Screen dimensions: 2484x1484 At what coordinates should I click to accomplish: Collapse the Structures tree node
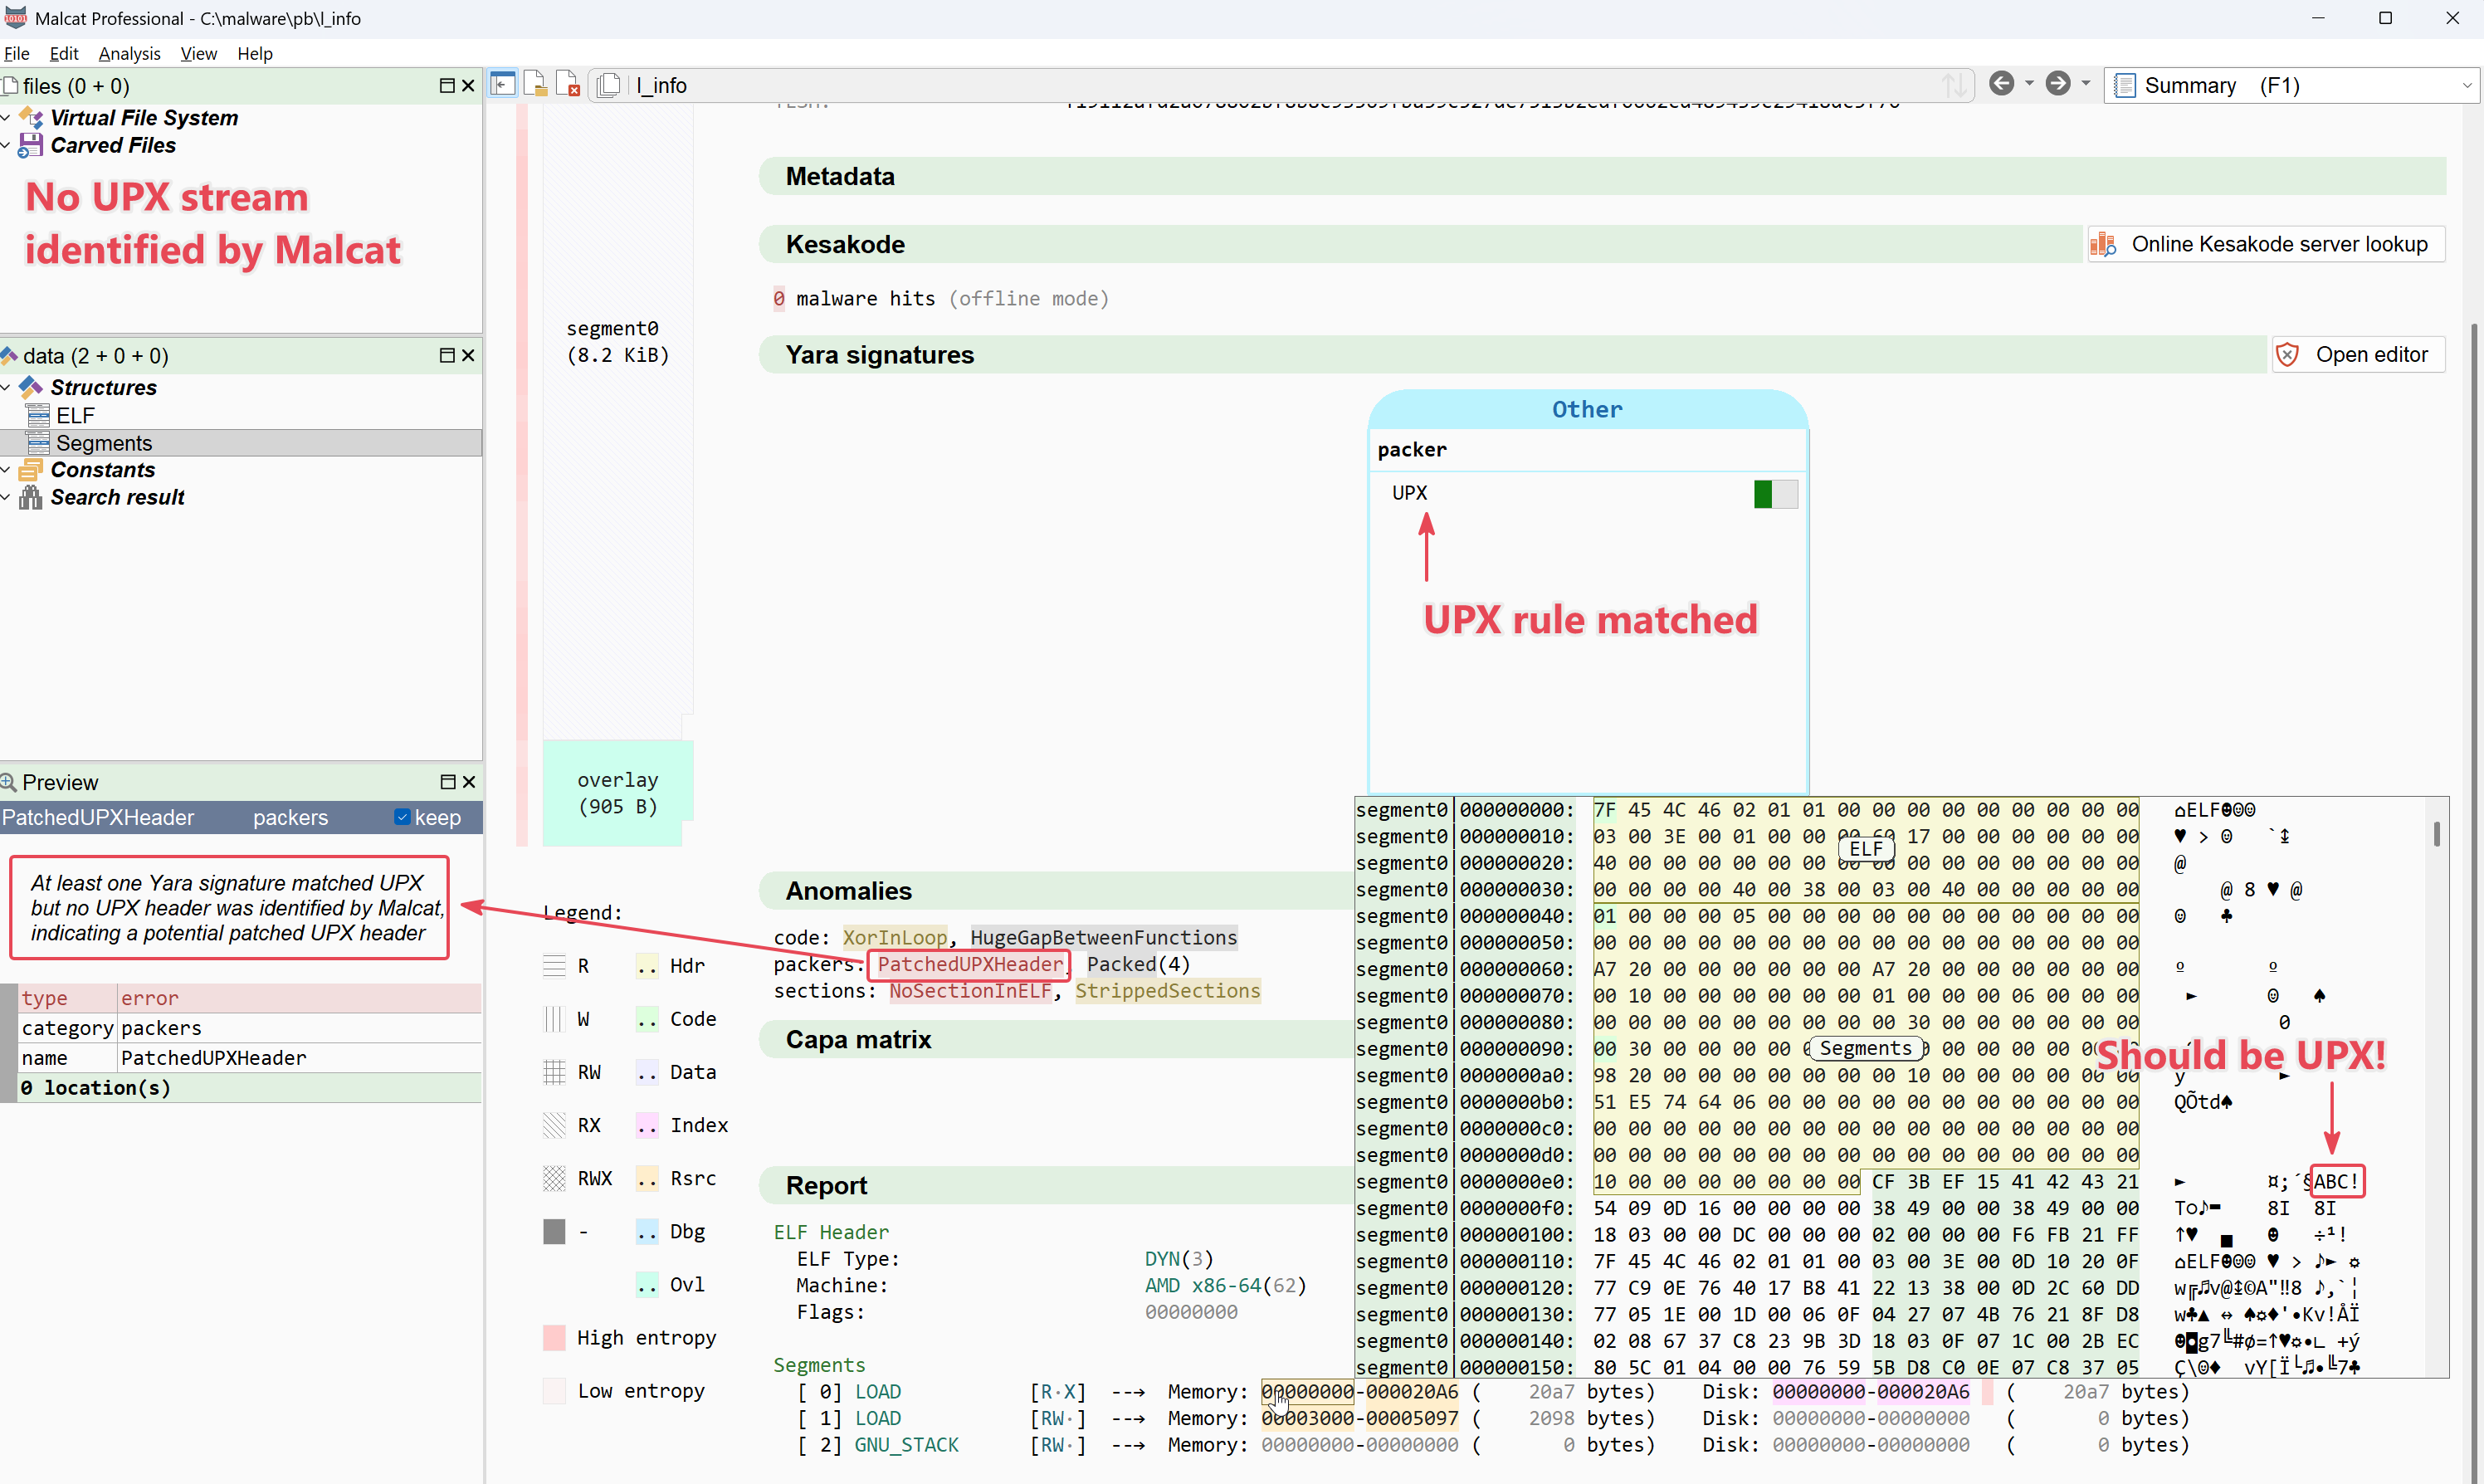coord(6,387)
